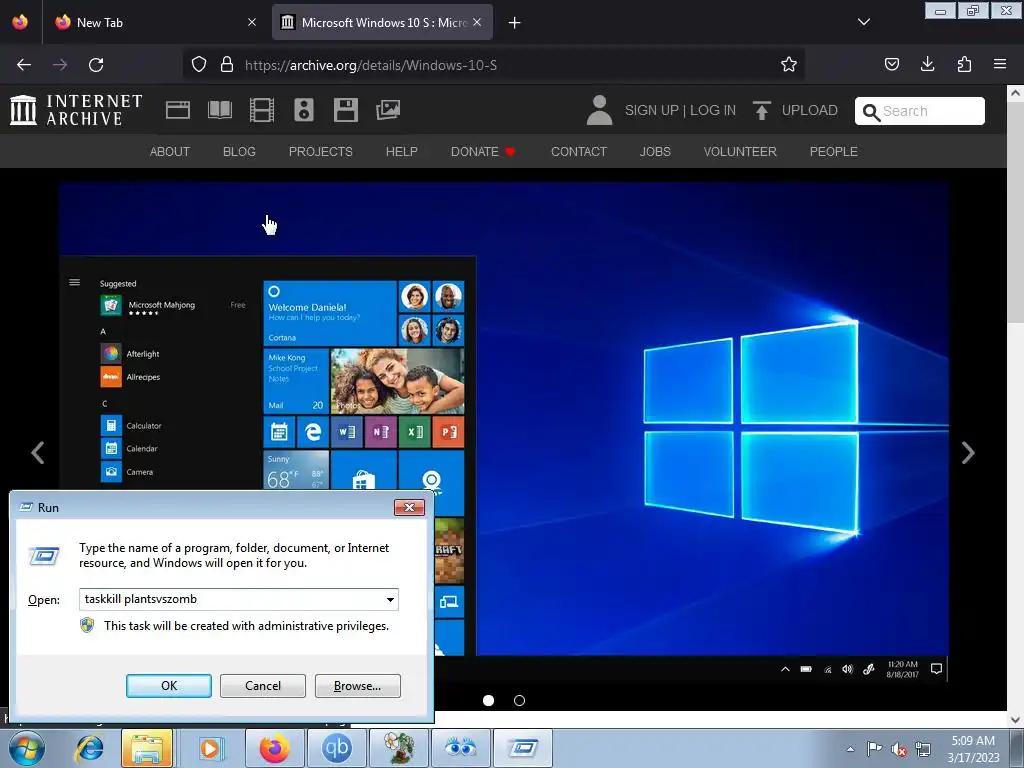This screenshot has width=1024, height=768.
Task: Open Windows Media Player in taskbar
Action: pos(210,748)
